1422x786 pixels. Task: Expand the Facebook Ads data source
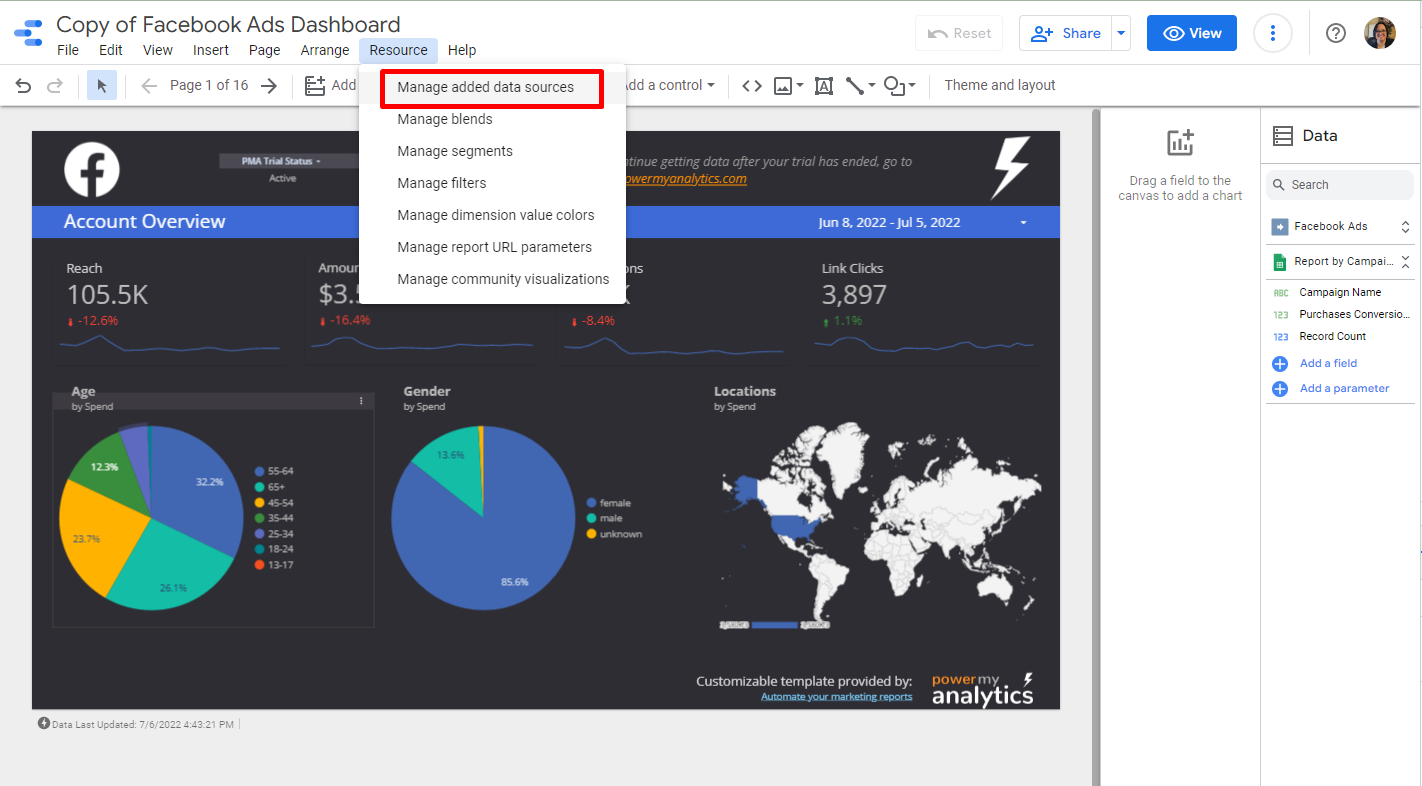1404,227
